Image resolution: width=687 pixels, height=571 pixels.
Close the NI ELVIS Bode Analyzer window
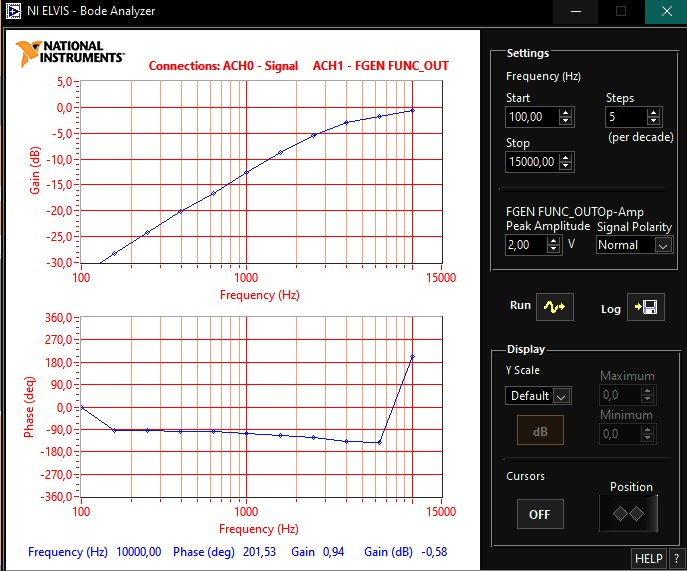click(666, 11)
